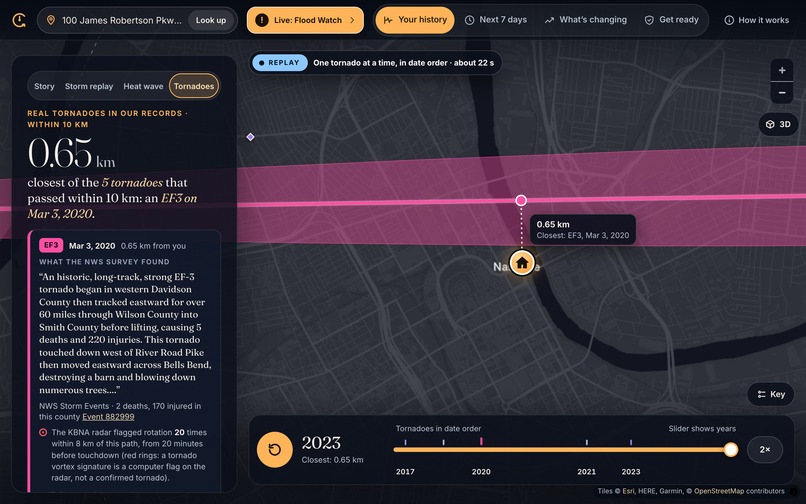
Task: Click the "5 tornadoes" highlighted text
Action: (x=132, y=183)
